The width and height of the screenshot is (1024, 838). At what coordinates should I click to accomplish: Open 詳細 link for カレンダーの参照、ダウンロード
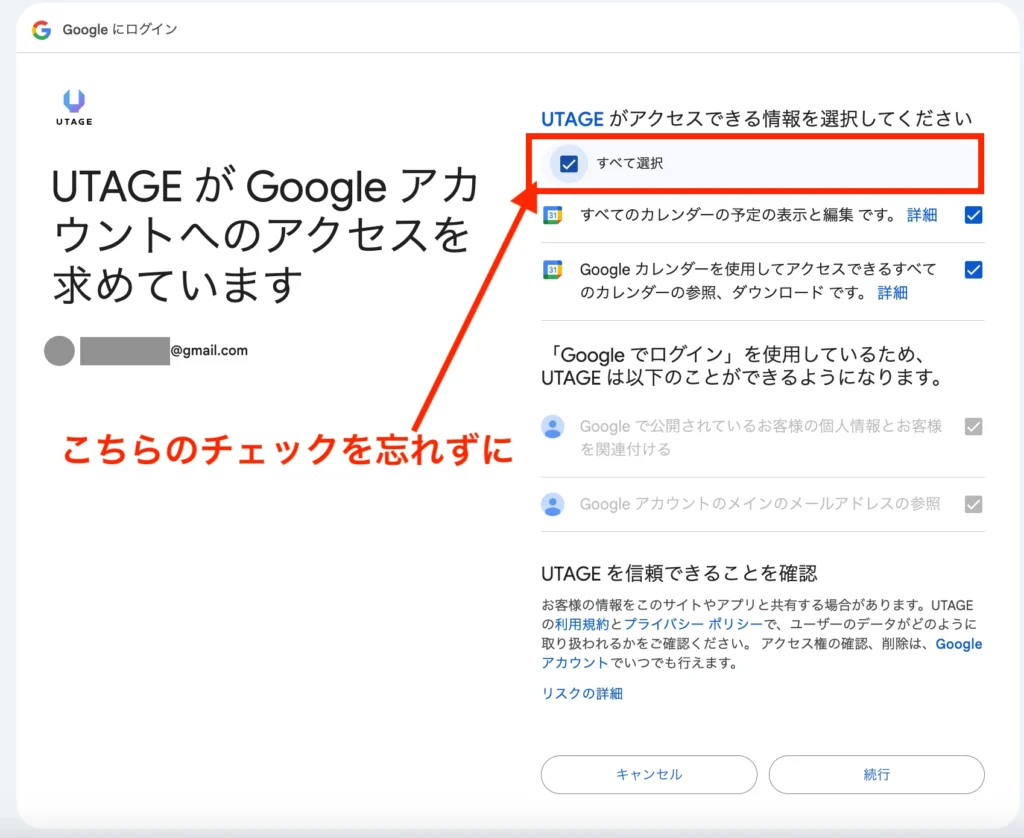click(x=893, y=293)
